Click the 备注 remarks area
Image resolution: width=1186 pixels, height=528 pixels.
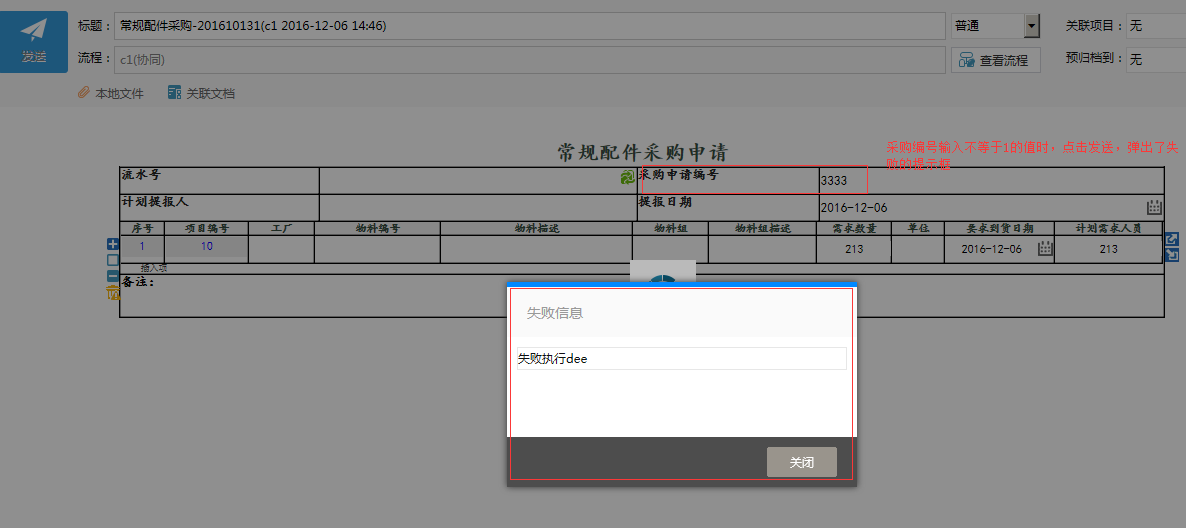[641, 296]
